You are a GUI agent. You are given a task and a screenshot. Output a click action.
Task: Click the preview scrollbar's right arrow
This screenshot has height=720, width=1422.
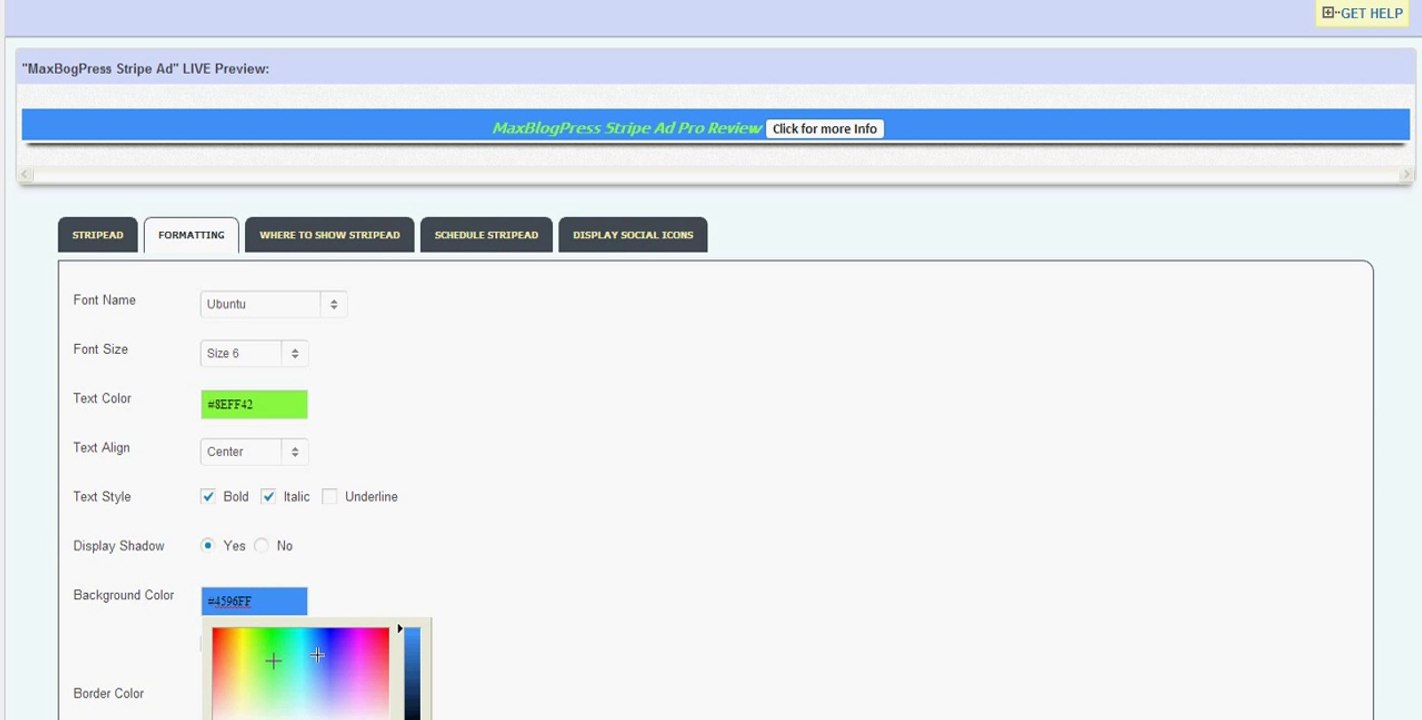coord(1406,175)
